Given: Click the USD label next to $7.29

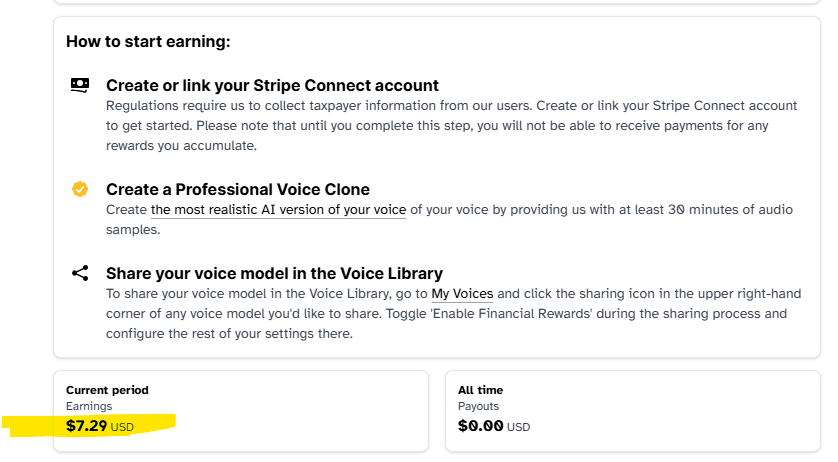Looking at the screenshot, I should click(122, 427).
